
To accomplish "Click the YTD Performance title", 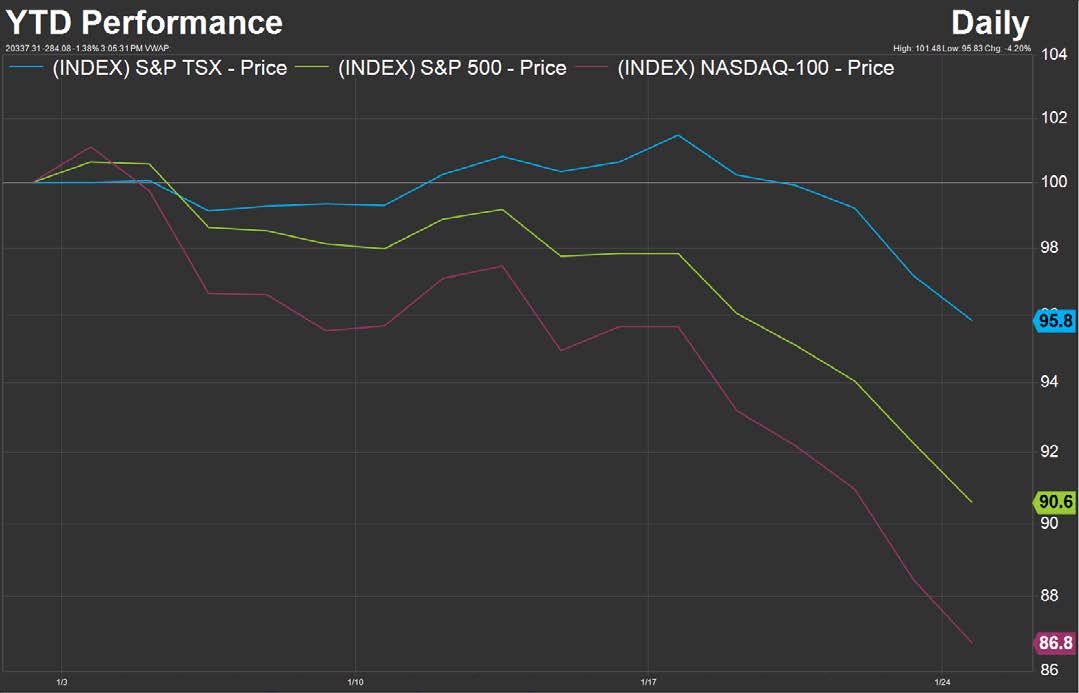I will [144, 22].
